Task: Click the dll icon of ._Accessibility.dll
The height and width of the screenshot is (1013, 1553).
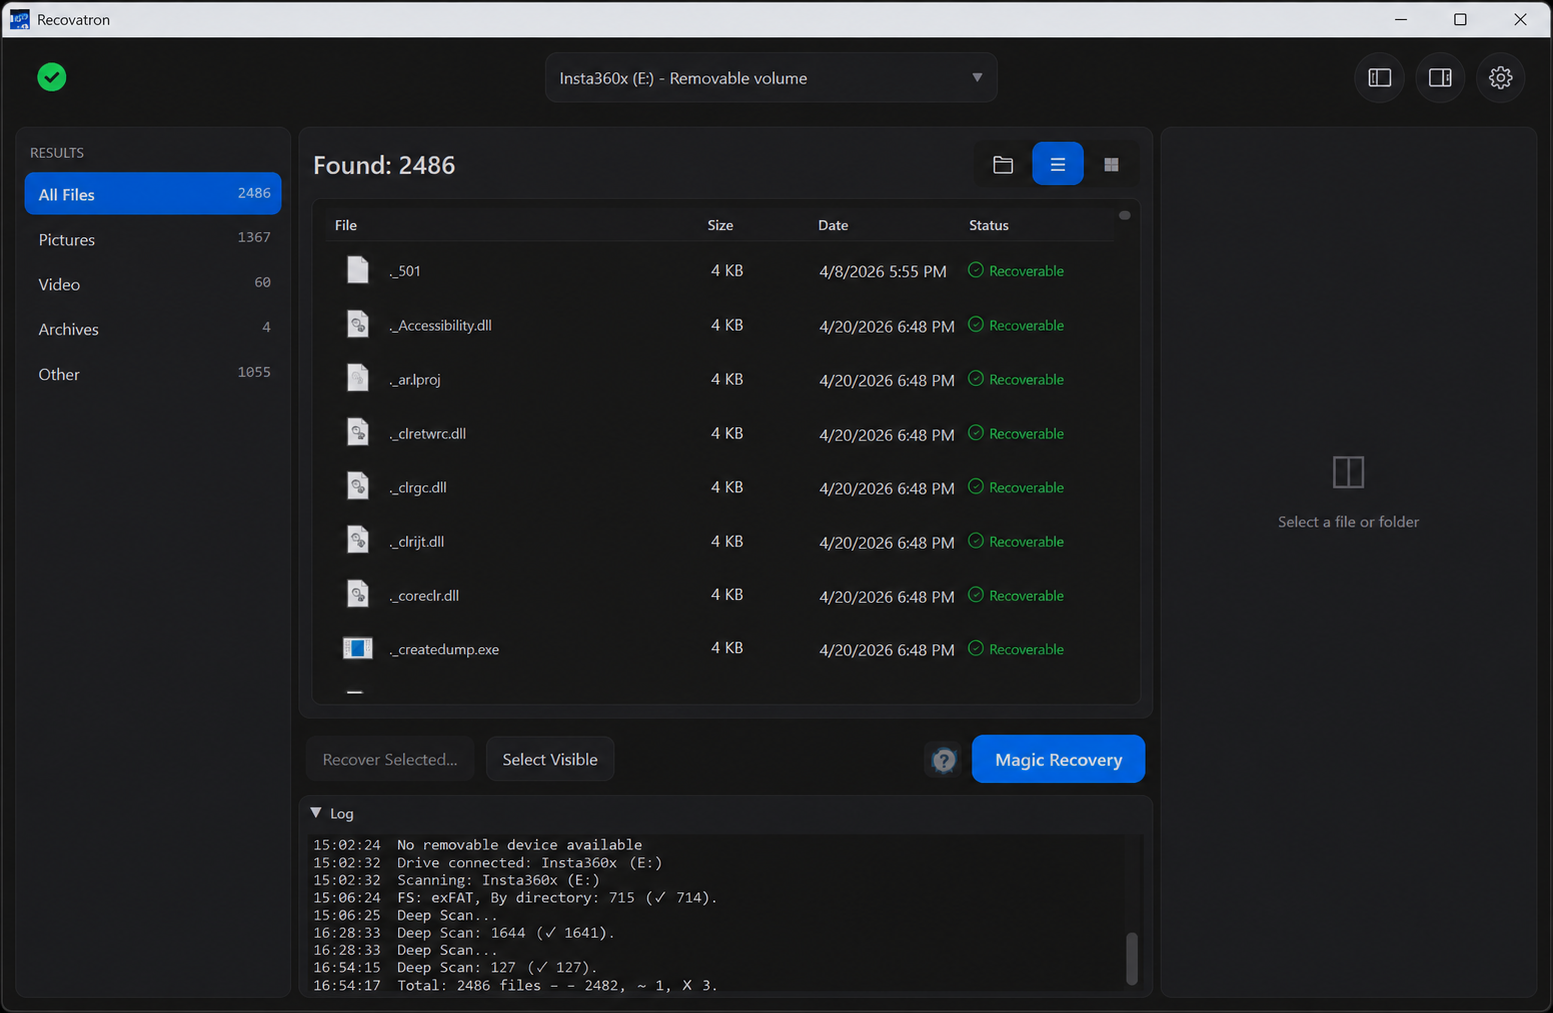Action: point(358,324)
